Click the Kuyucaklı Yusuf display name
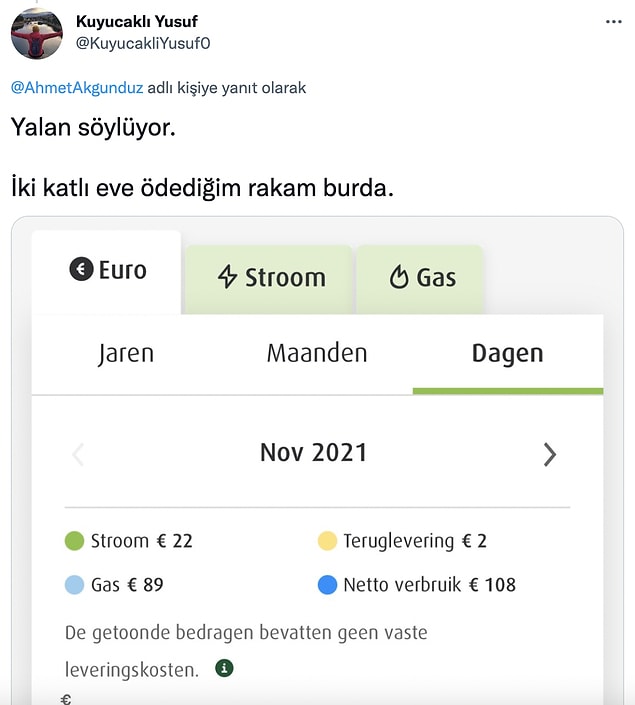The width and height of the screenshot is (635, 705). [137, 21]
